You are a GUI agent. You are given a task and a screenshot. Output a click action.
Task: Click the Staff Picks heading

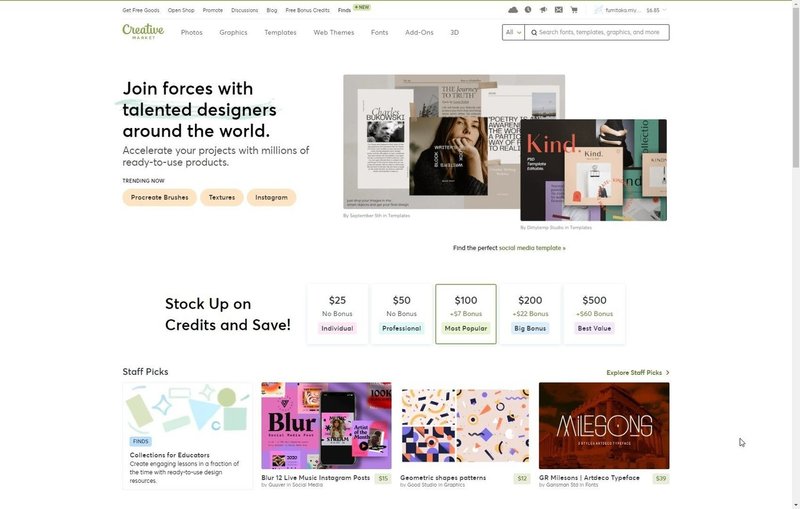pyautogui.click(x=145, y=372)
